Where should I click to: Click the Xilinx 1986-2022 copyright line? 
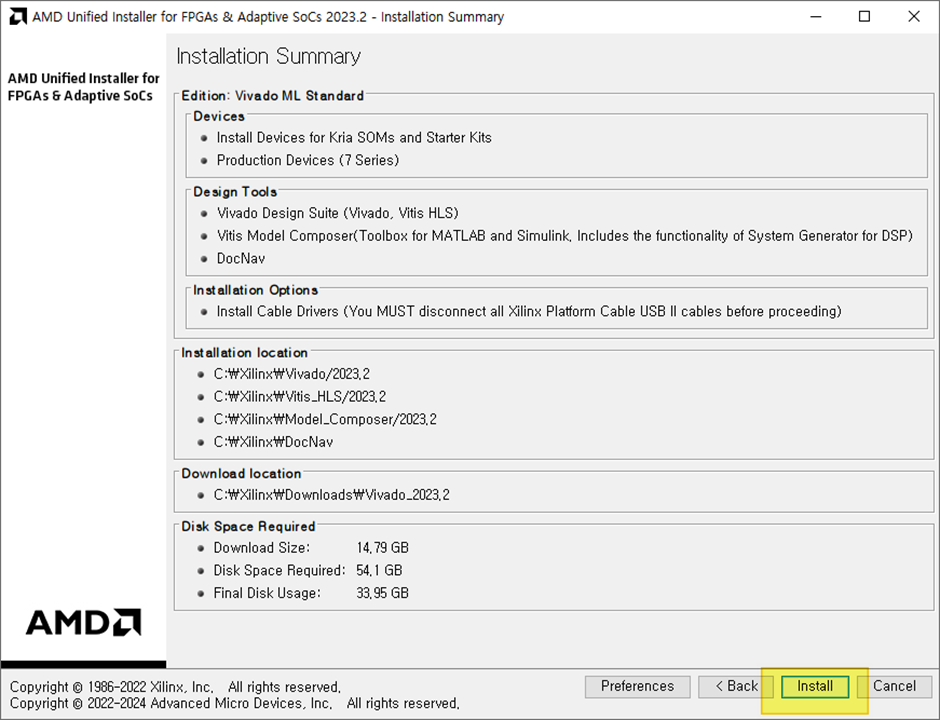[x=175, y=687]
